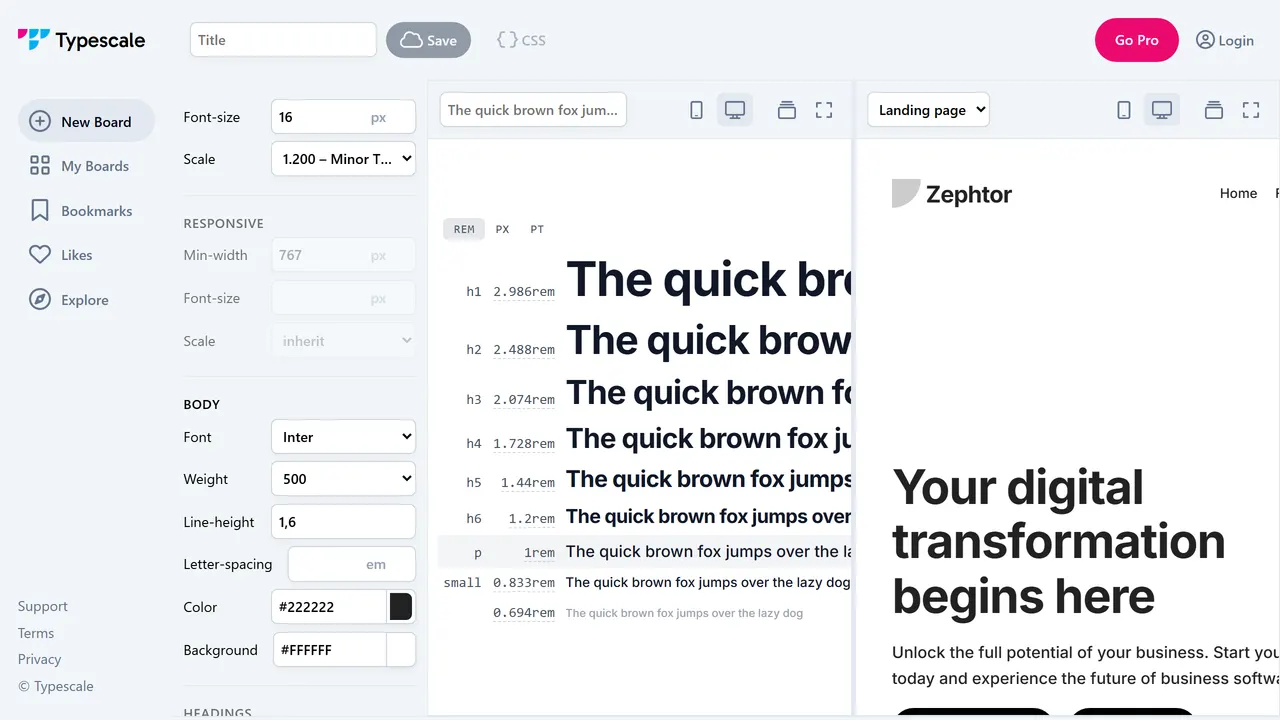Click the Zephtor logo in preview
The width and height of the screenshot is (1280, 720).
[951, 194]
